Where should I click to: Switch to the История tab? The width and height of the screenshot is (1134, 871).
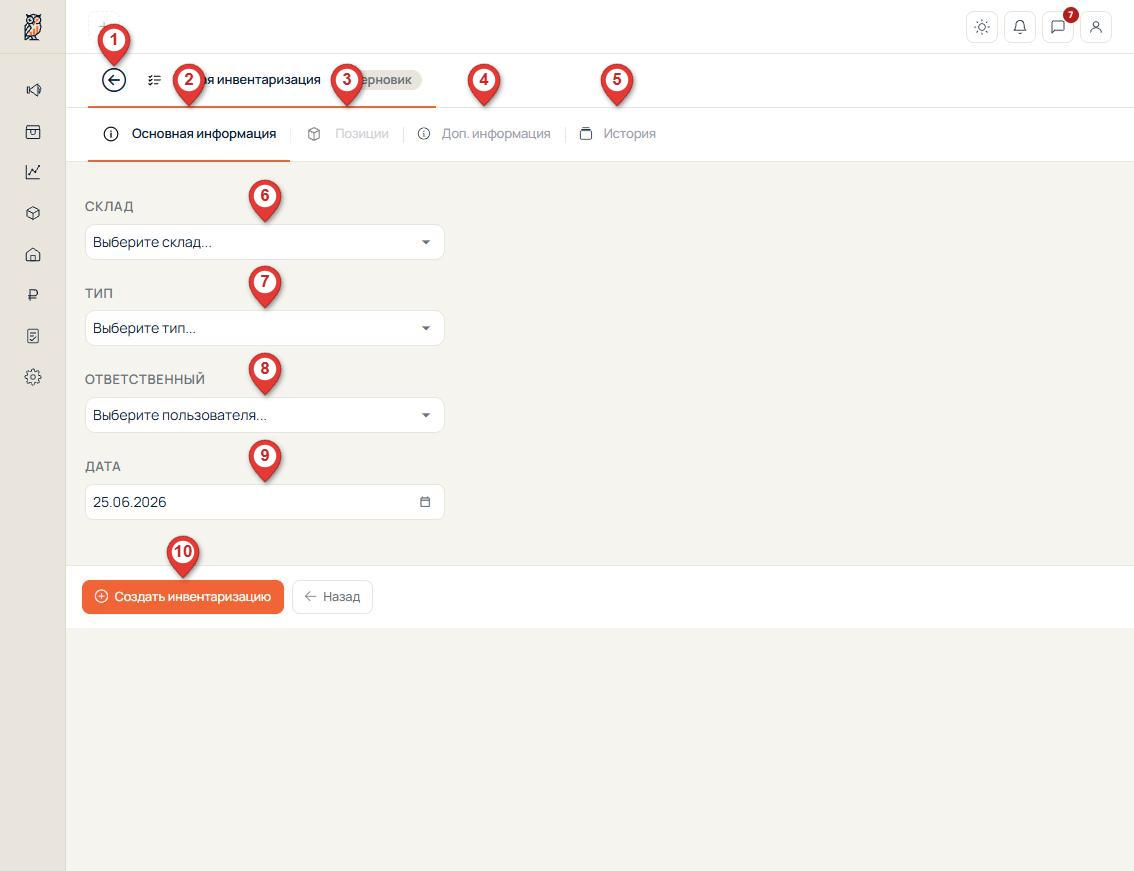(x=618, y=134)
